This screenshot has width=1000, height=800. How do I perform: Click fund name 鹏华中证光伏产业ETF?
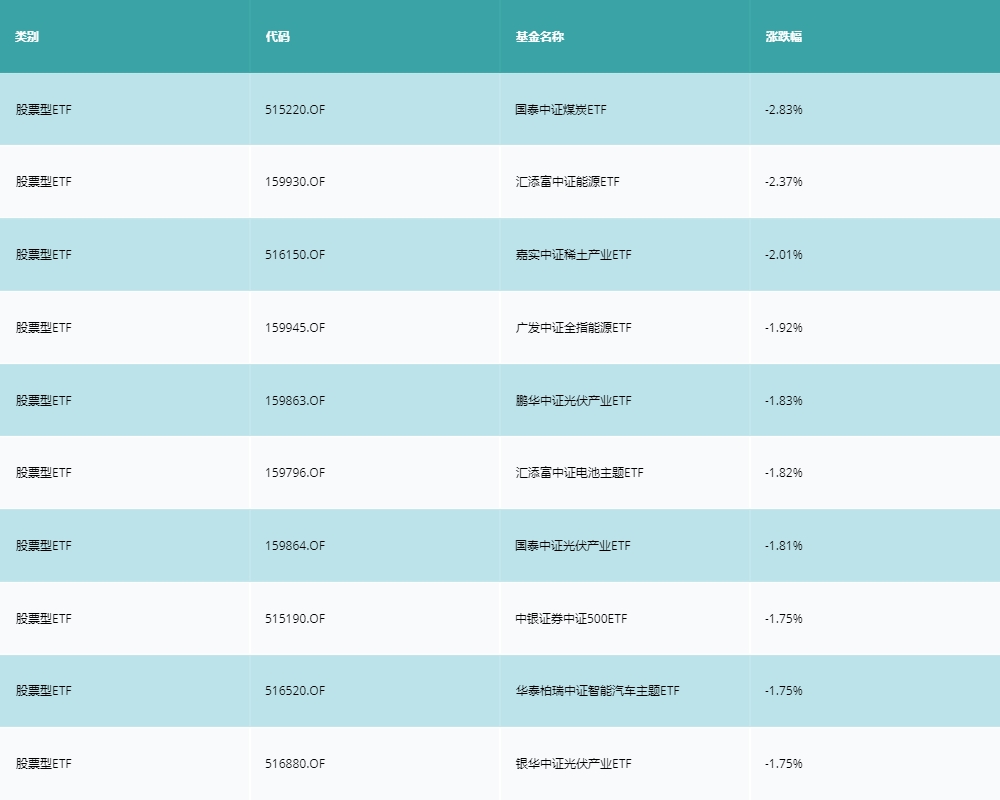click(x=573, y=401)
